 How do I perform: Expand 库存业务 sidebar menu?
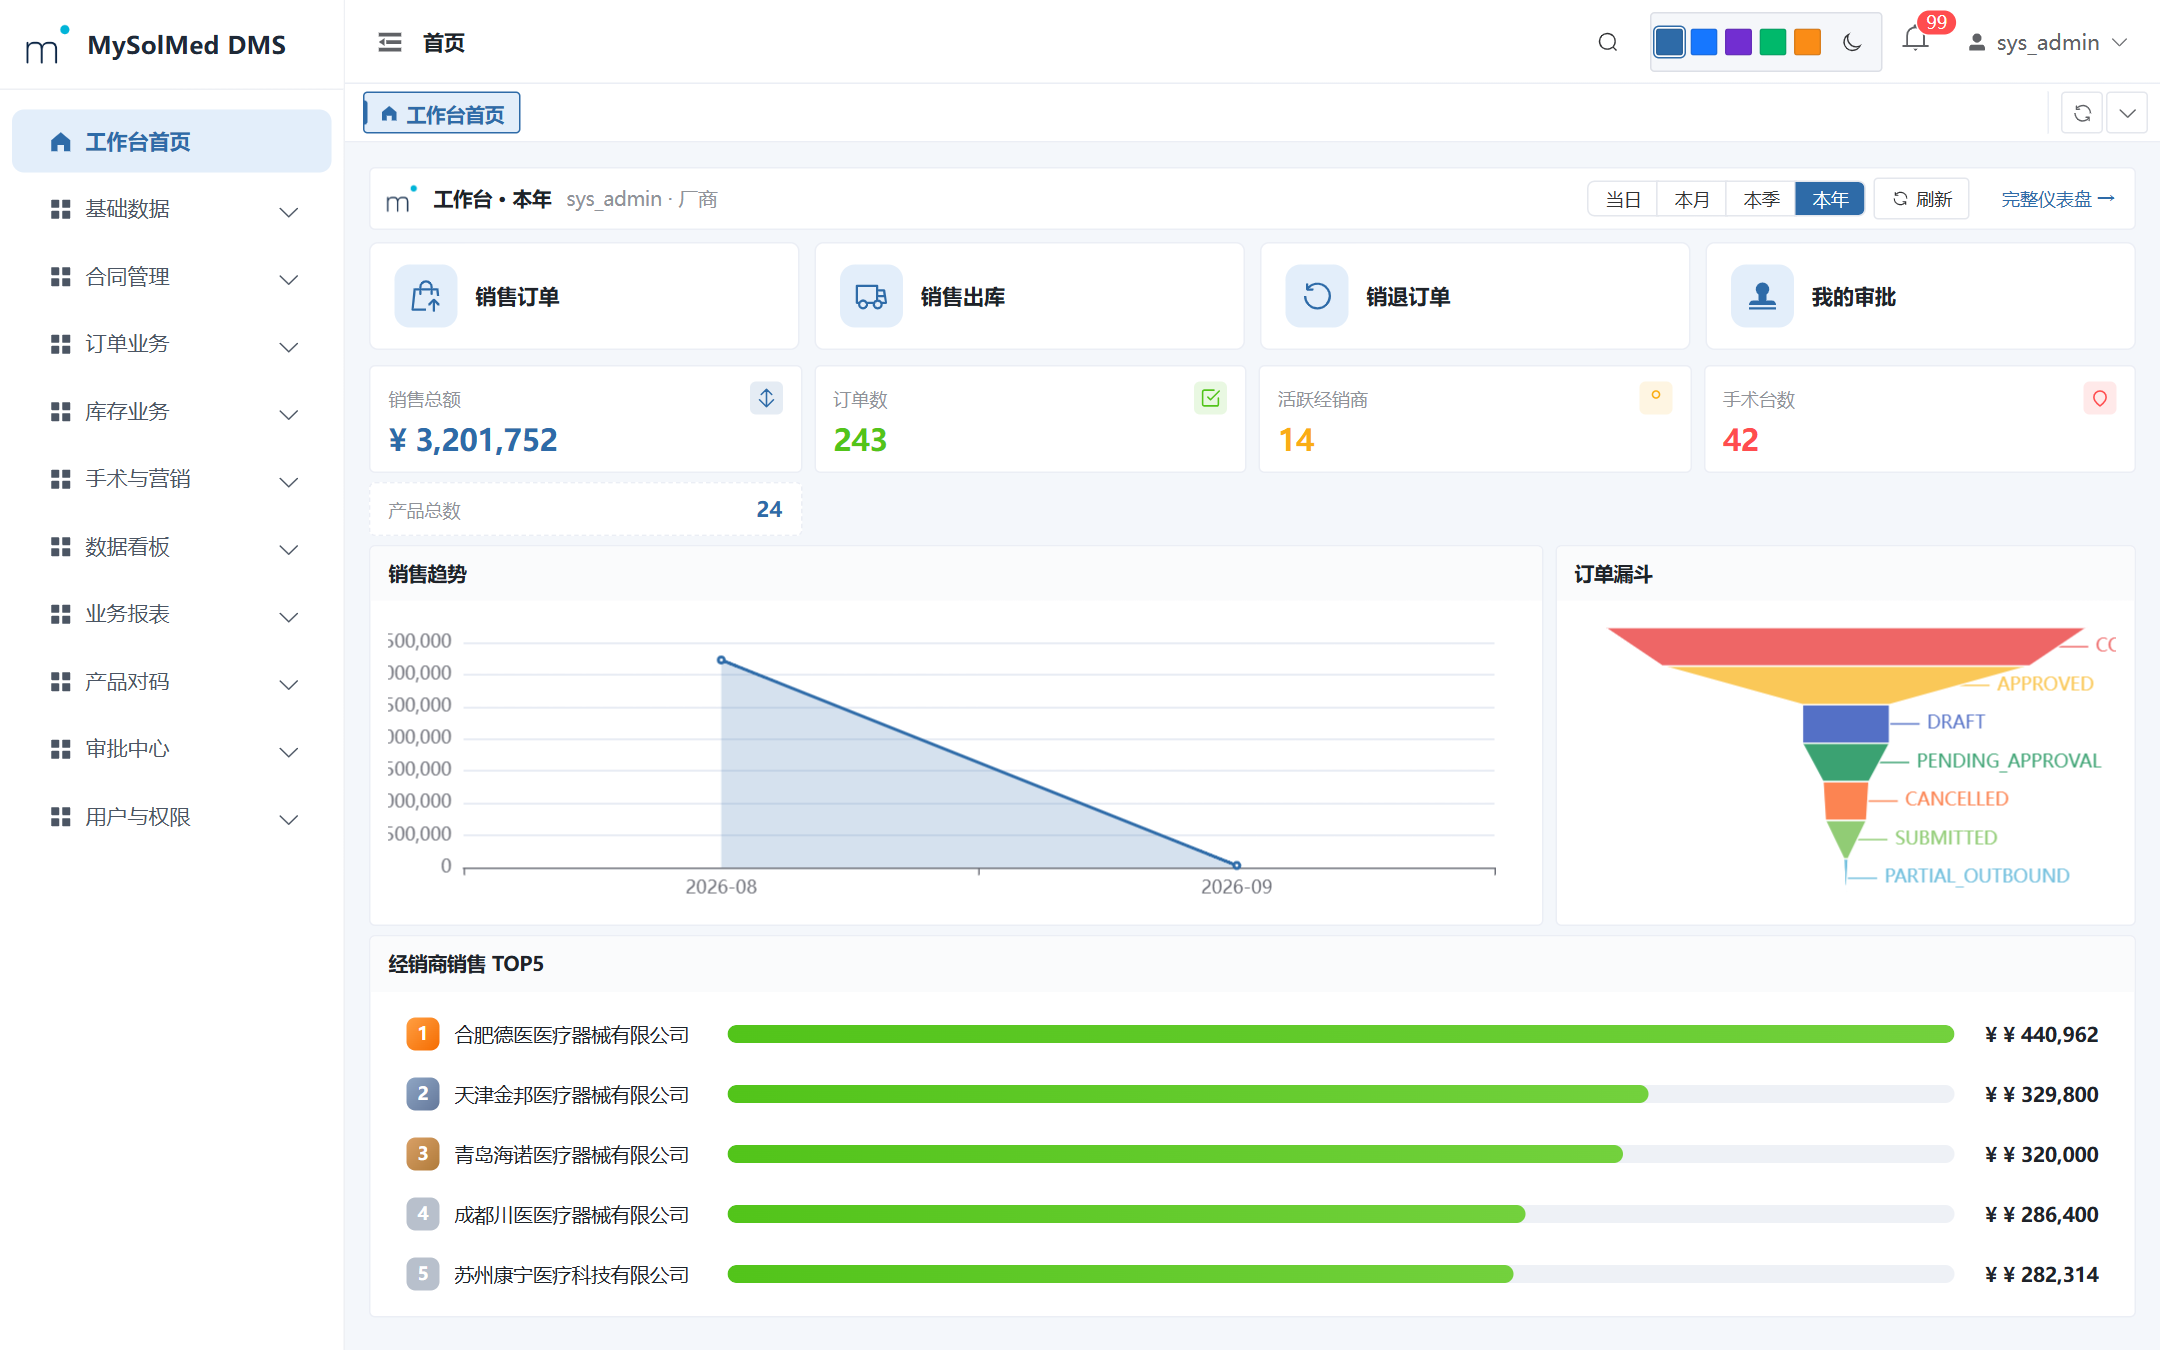(172, 412)
